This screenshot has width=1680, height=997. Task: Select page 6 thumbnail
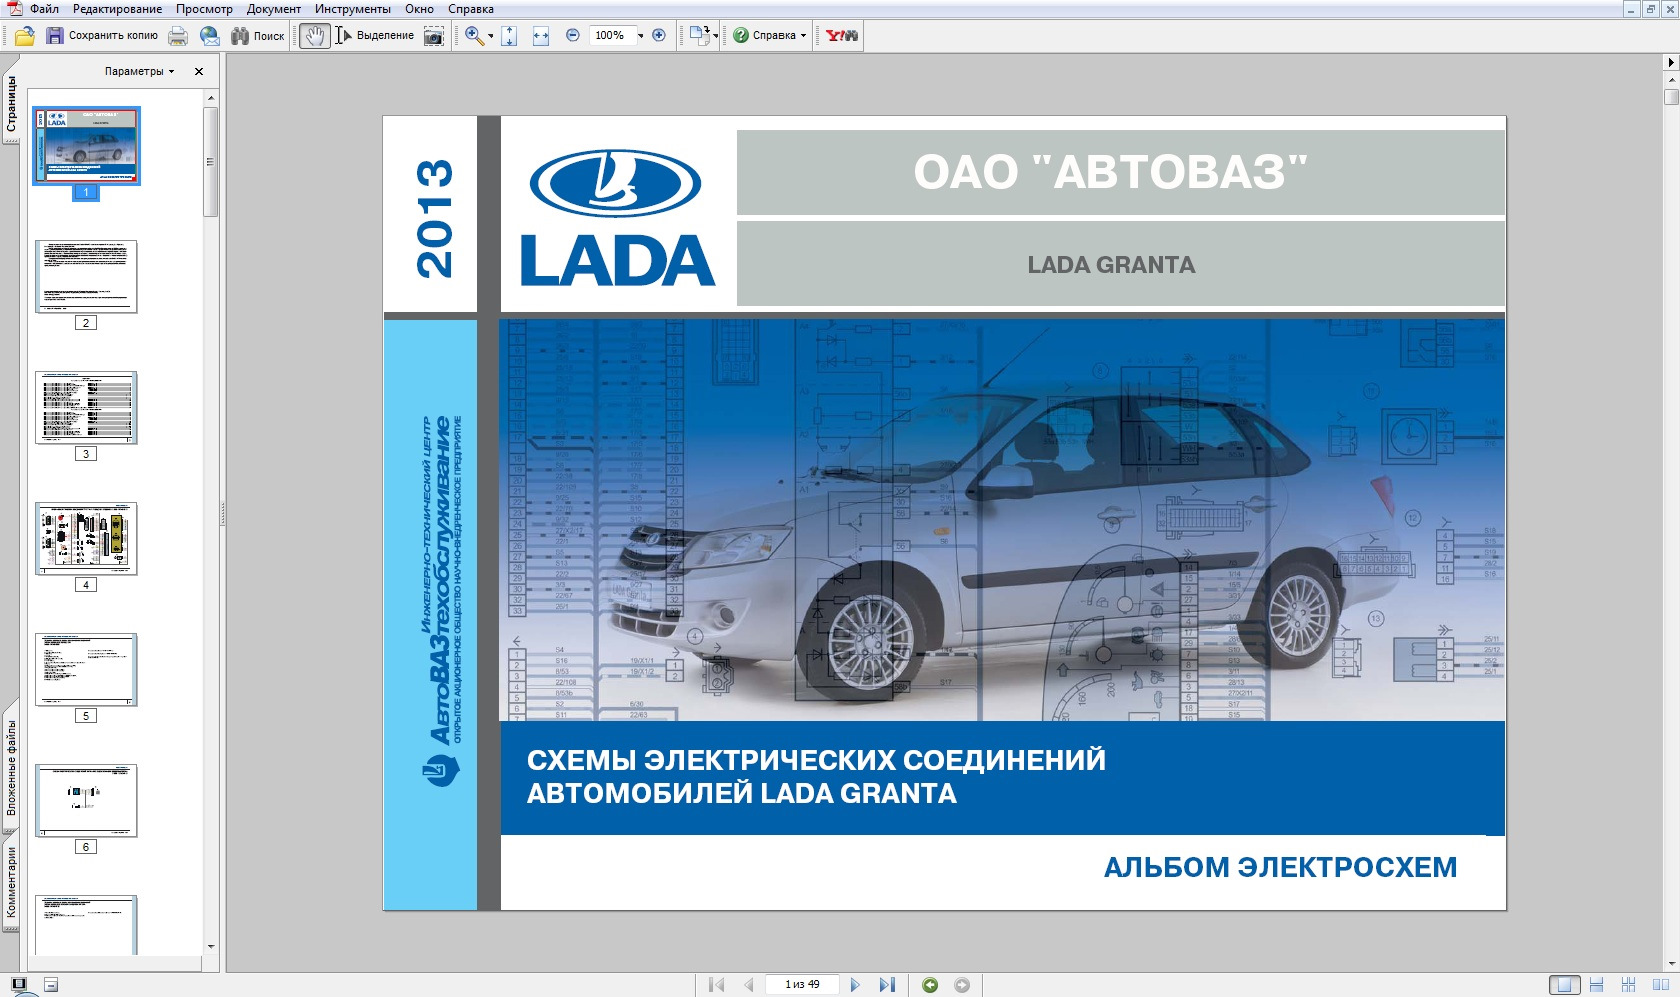[x=86, y=801]
